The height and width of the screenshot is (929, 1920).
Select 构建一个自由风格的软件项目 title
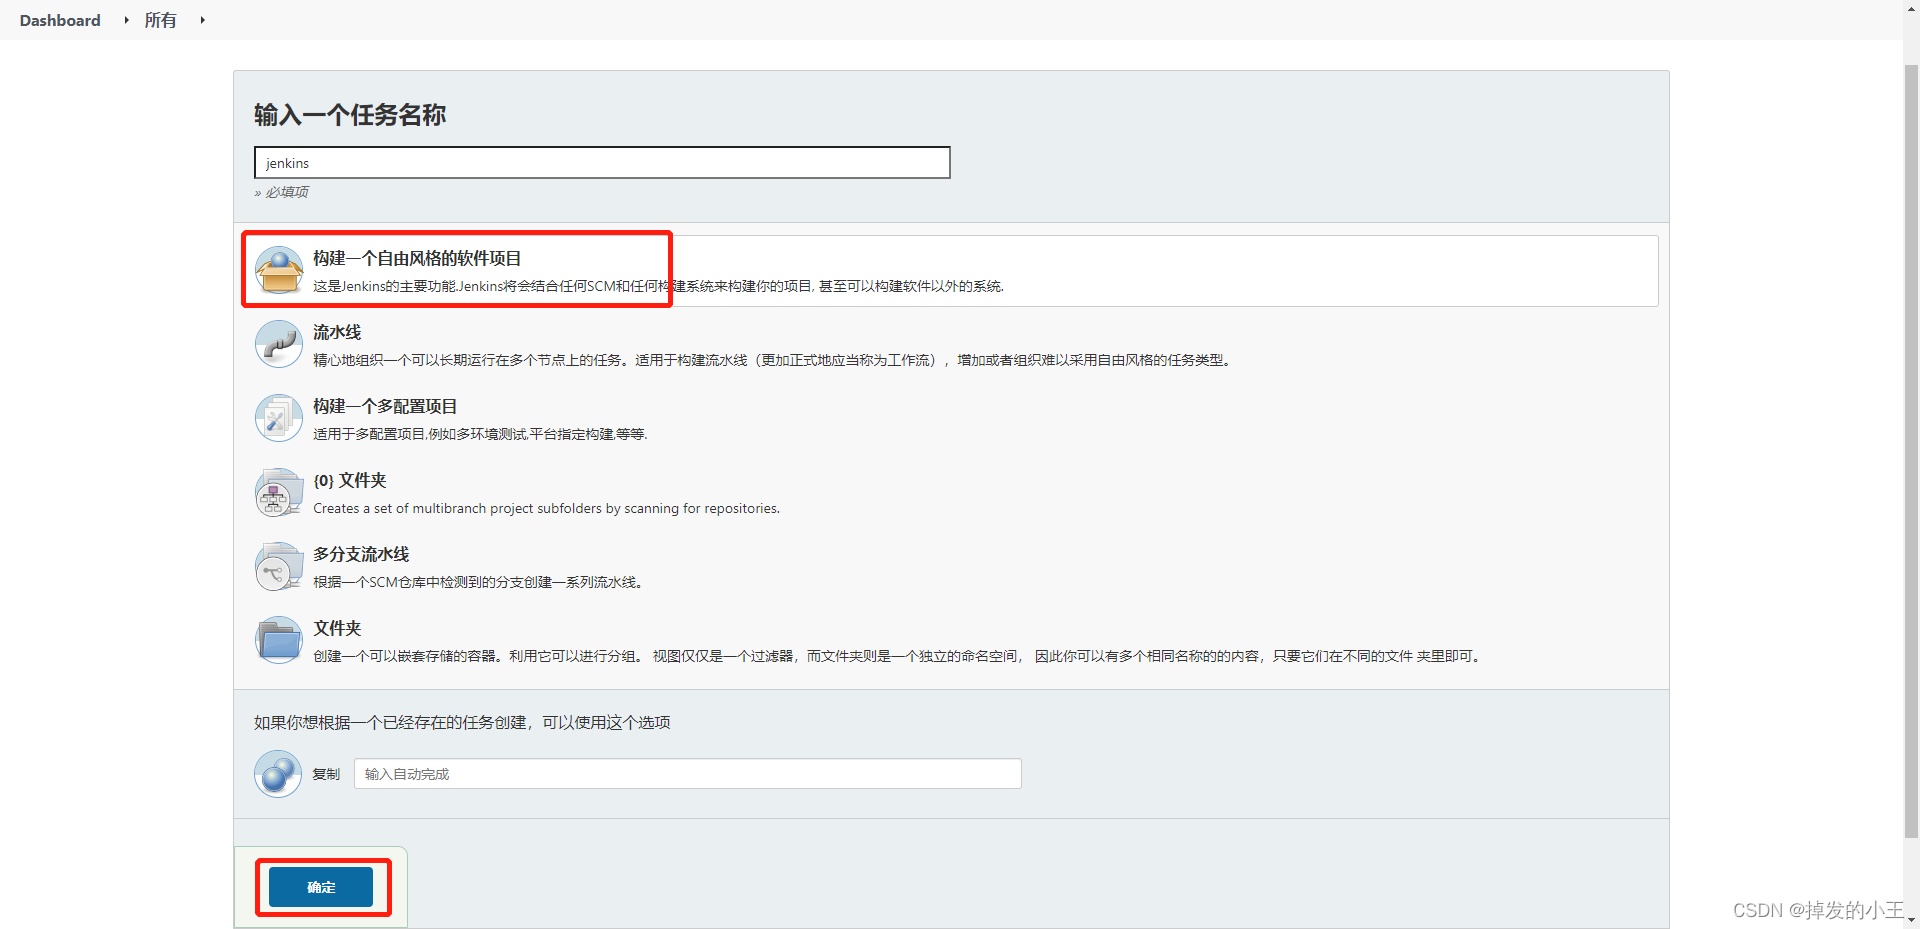[417, 258]
